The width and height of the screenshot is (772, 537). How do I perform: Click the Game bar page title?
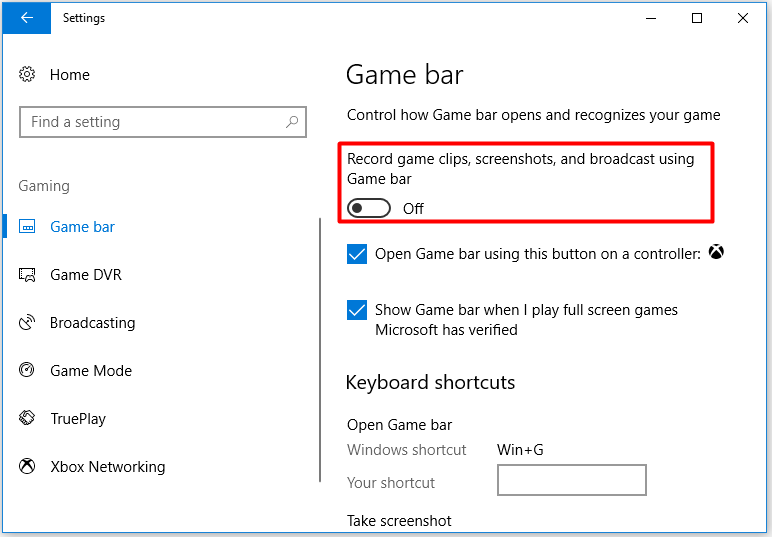405,75
